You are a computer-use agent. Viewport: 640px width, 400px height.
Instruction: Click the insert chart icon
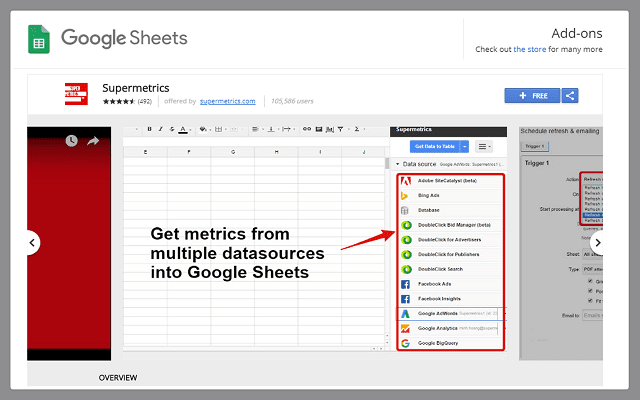(330, 129)
